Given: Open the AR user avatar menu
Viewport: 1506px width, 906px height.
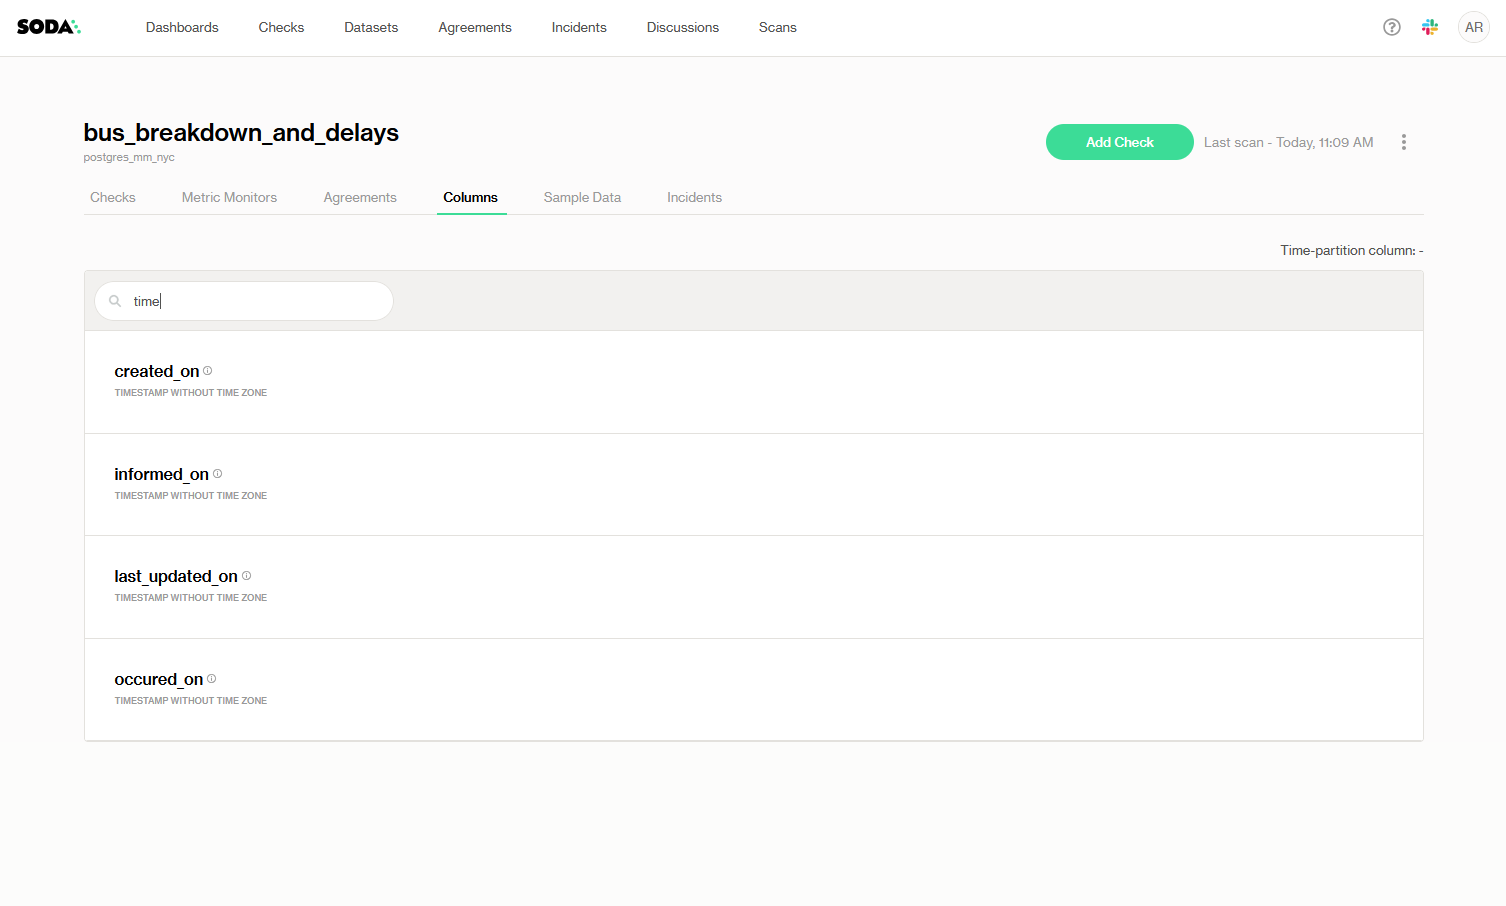Looking at the screenshot, I should [x=1473, y=27].
